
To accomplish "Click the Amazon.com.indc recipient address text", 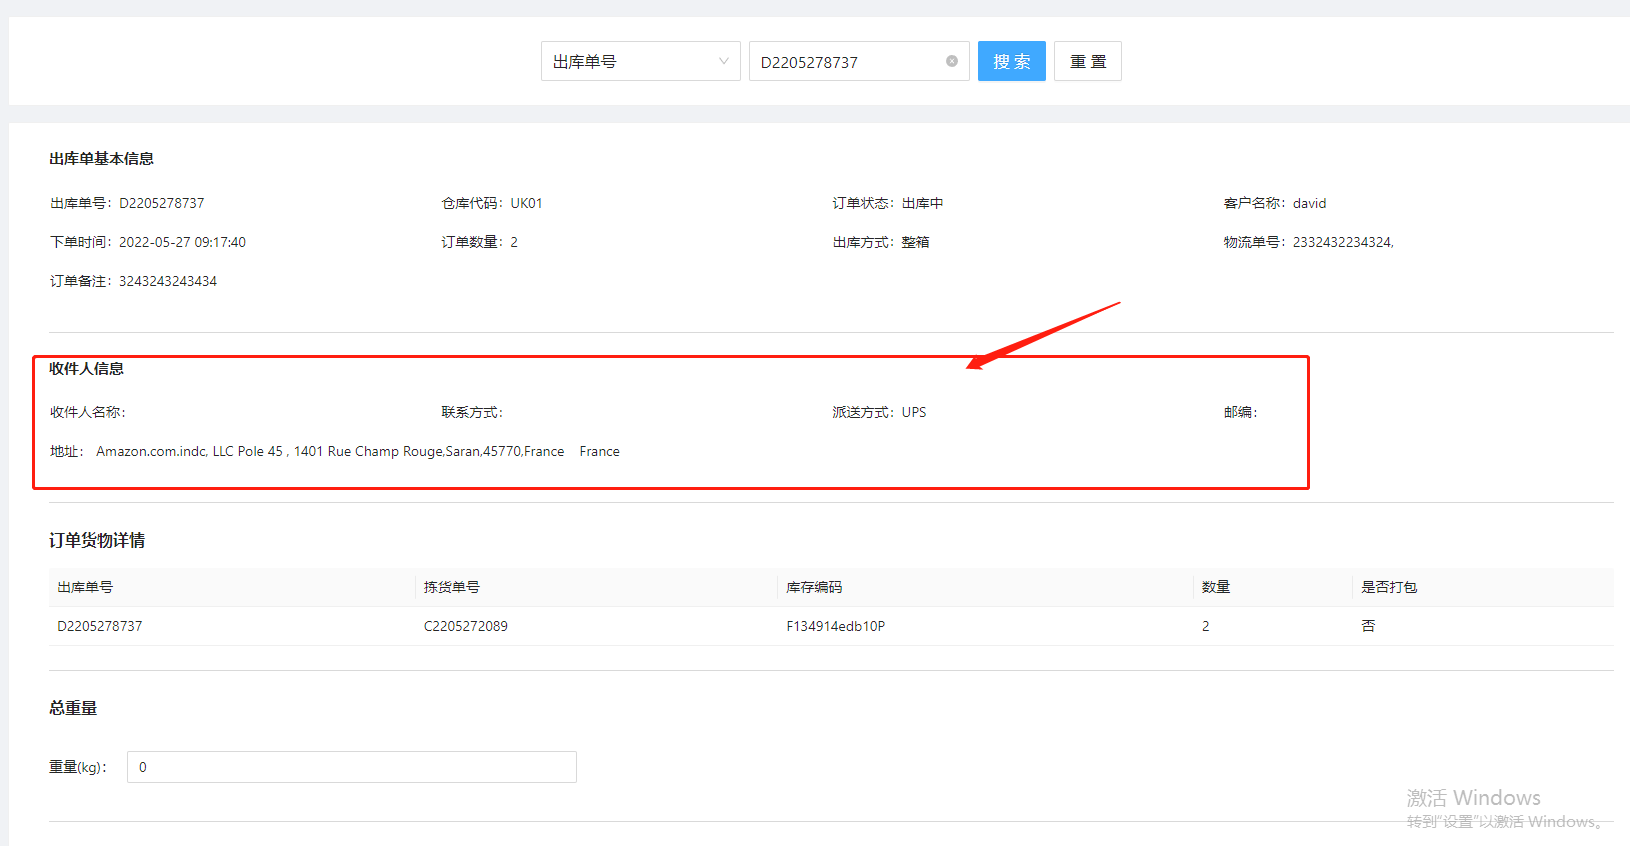I will coord(330,451).
